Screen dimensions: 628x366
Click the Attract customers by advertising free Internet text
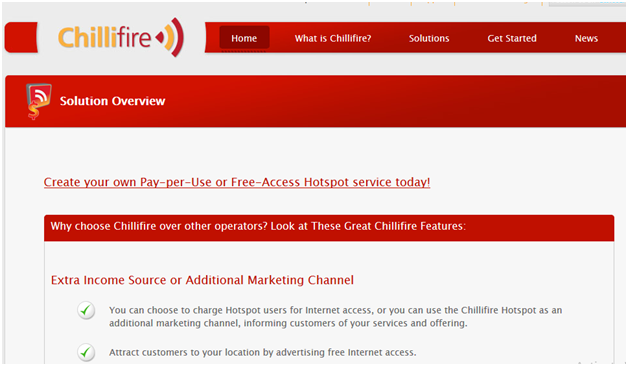coord(263,352)
